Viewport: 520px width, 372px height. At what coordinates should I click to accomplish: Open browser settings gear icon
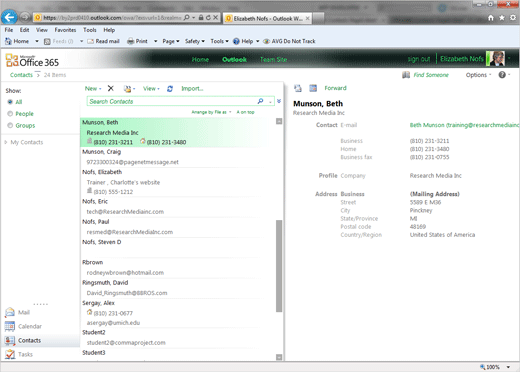pos(513,18)
